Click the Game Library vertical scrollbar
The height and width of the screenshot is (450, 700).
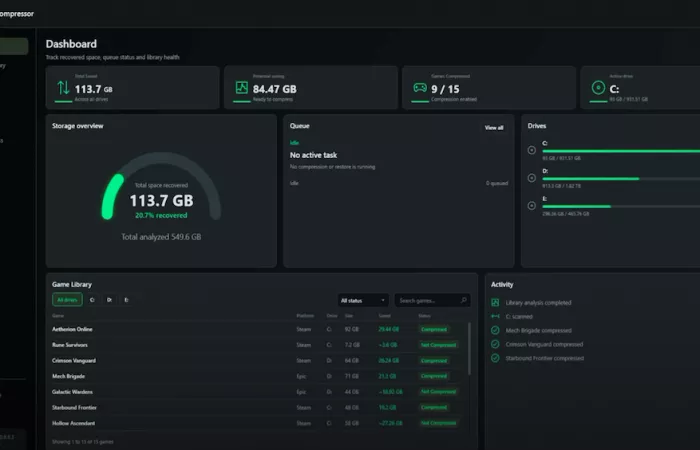[x=469, y=349]
